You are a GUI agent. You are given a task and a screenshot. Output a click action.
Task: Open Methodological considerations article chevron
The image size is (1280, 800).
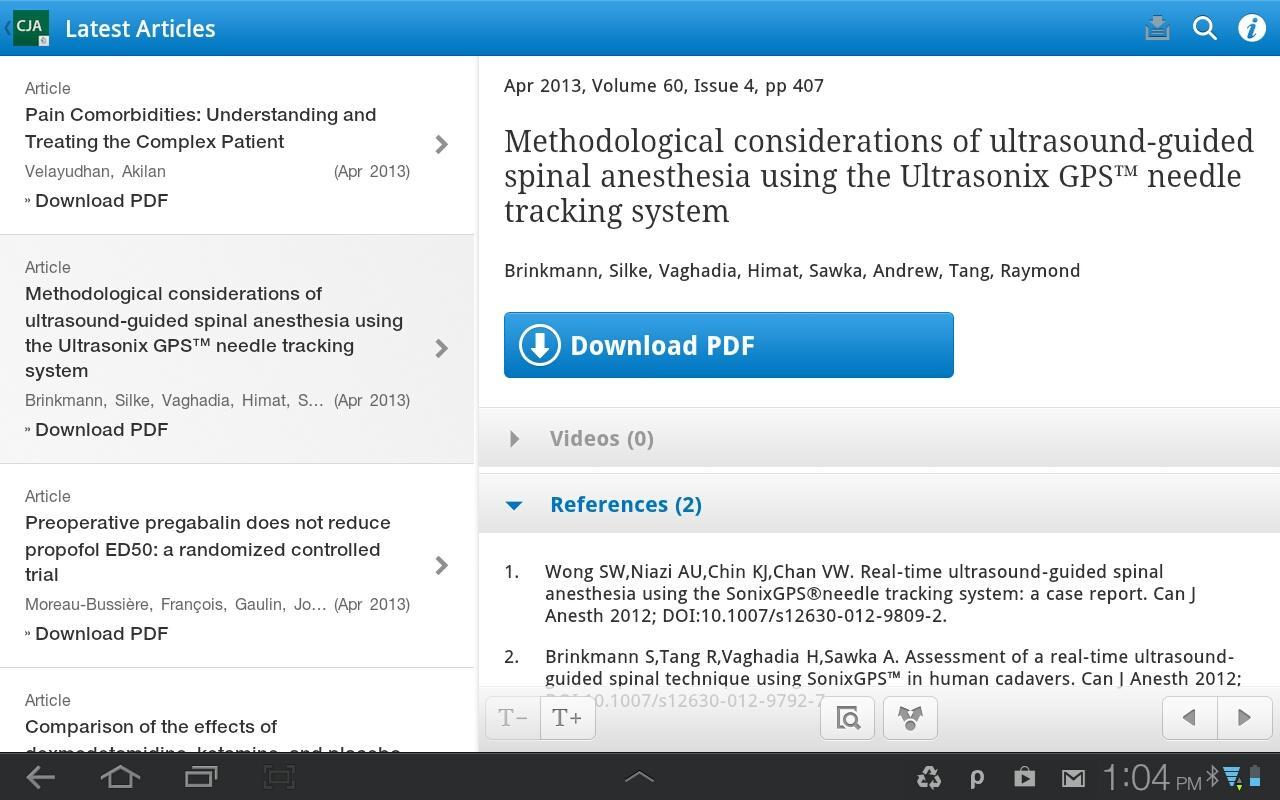pyautogui.click(x=441, y=348)
